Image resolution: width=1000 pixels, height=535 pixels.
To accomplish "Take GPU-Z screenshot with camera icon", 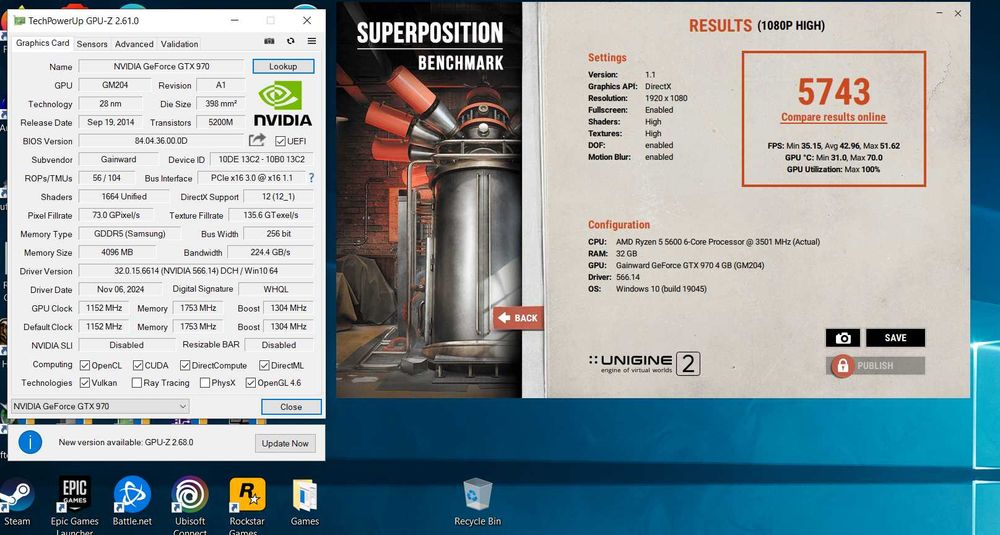I will [269, 41].
